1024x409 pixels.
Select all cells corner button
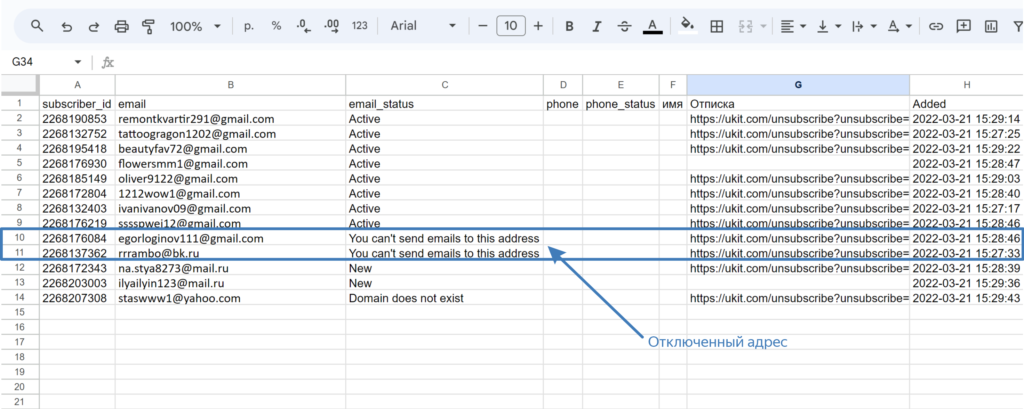20,84
